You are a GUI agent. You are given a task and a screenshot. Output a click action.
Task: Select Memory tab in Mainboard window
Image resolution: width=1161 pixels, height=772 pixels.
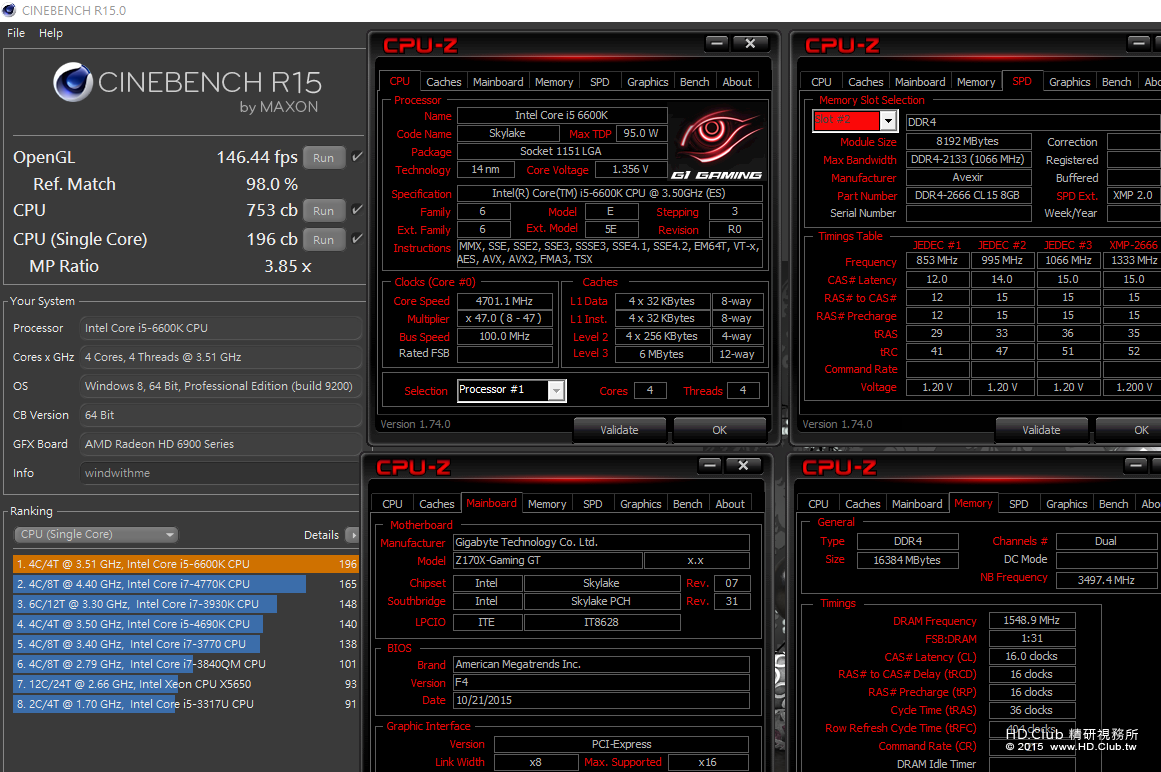(x=547, y=504)
